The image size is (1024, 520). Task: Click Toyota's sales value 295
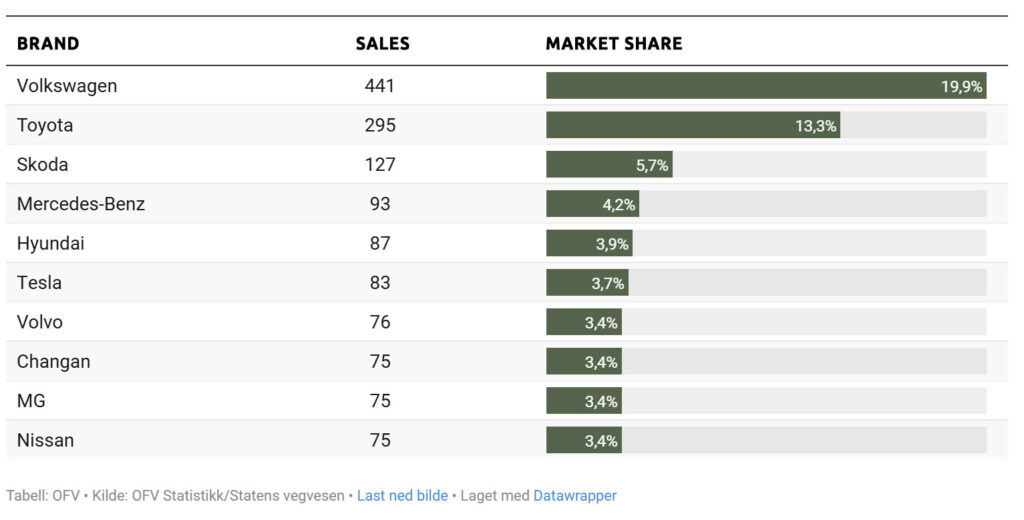click(380, 126)
